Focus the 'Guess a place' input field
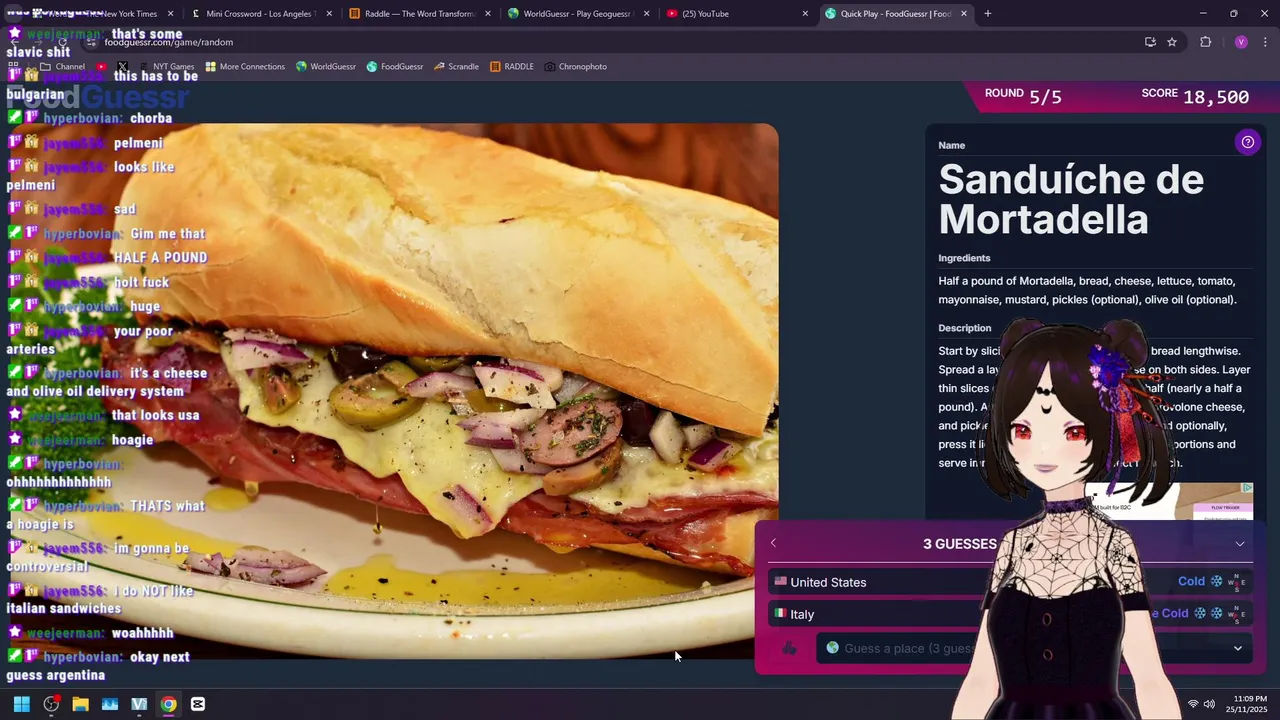Viewport: 1280px width, 720px height. (1034, 648)
